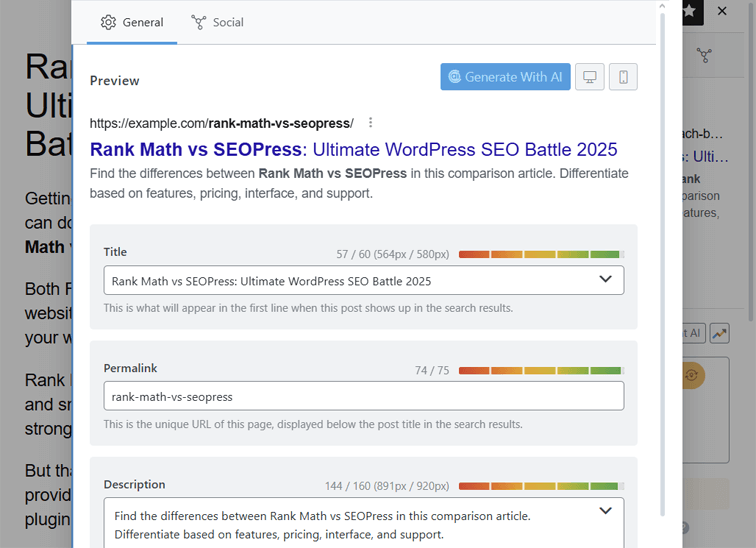The height and width of the screenshot is (548, 756).
Task: Click the Title field help text
Action: tap(308, 308)
